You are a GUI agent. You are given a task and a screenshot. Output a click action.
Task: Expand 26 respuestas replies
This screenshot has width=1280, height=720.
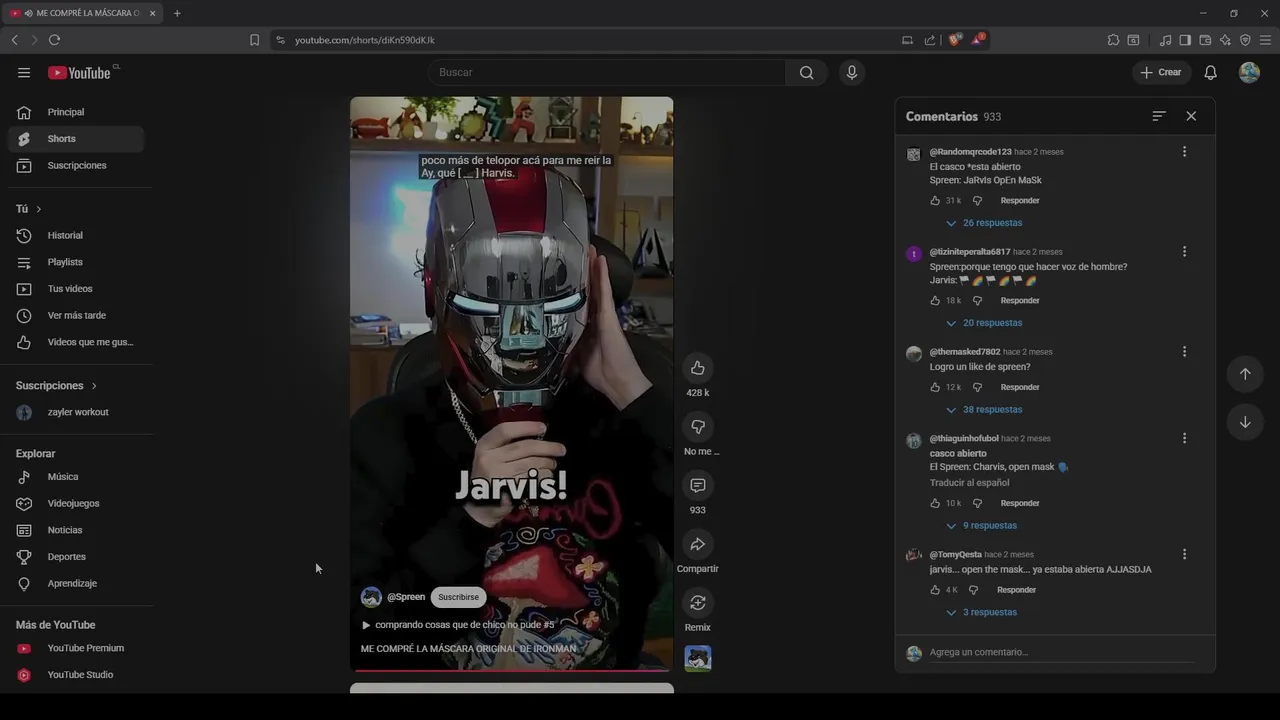984,223
